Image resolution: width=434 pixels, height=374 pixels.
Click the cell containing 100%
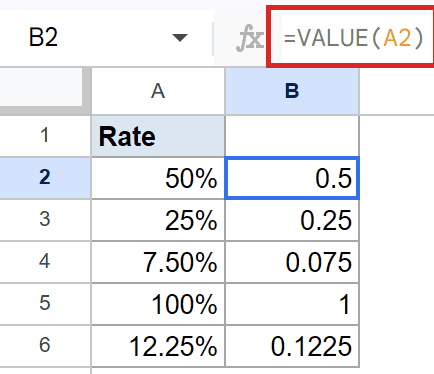[x=158, y=304]
